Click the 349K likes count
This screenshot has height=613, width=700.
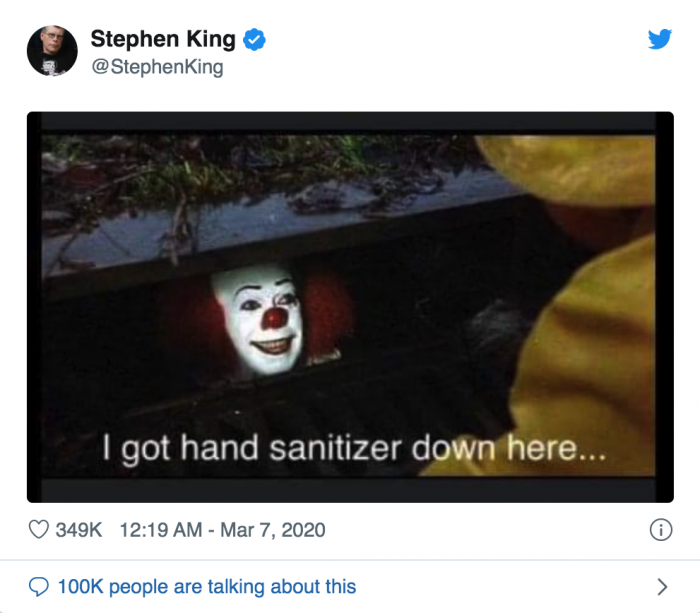(x=79, y=530)
